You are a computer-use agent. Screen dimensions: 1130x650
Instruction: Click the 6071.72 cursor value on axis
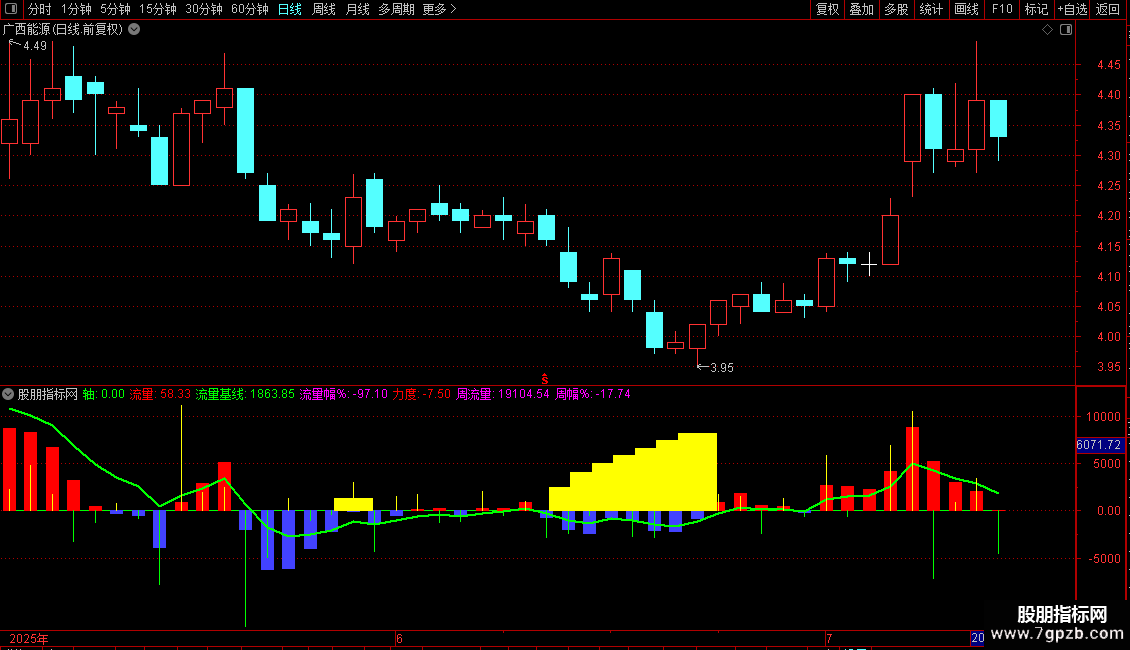[1099, 445]
